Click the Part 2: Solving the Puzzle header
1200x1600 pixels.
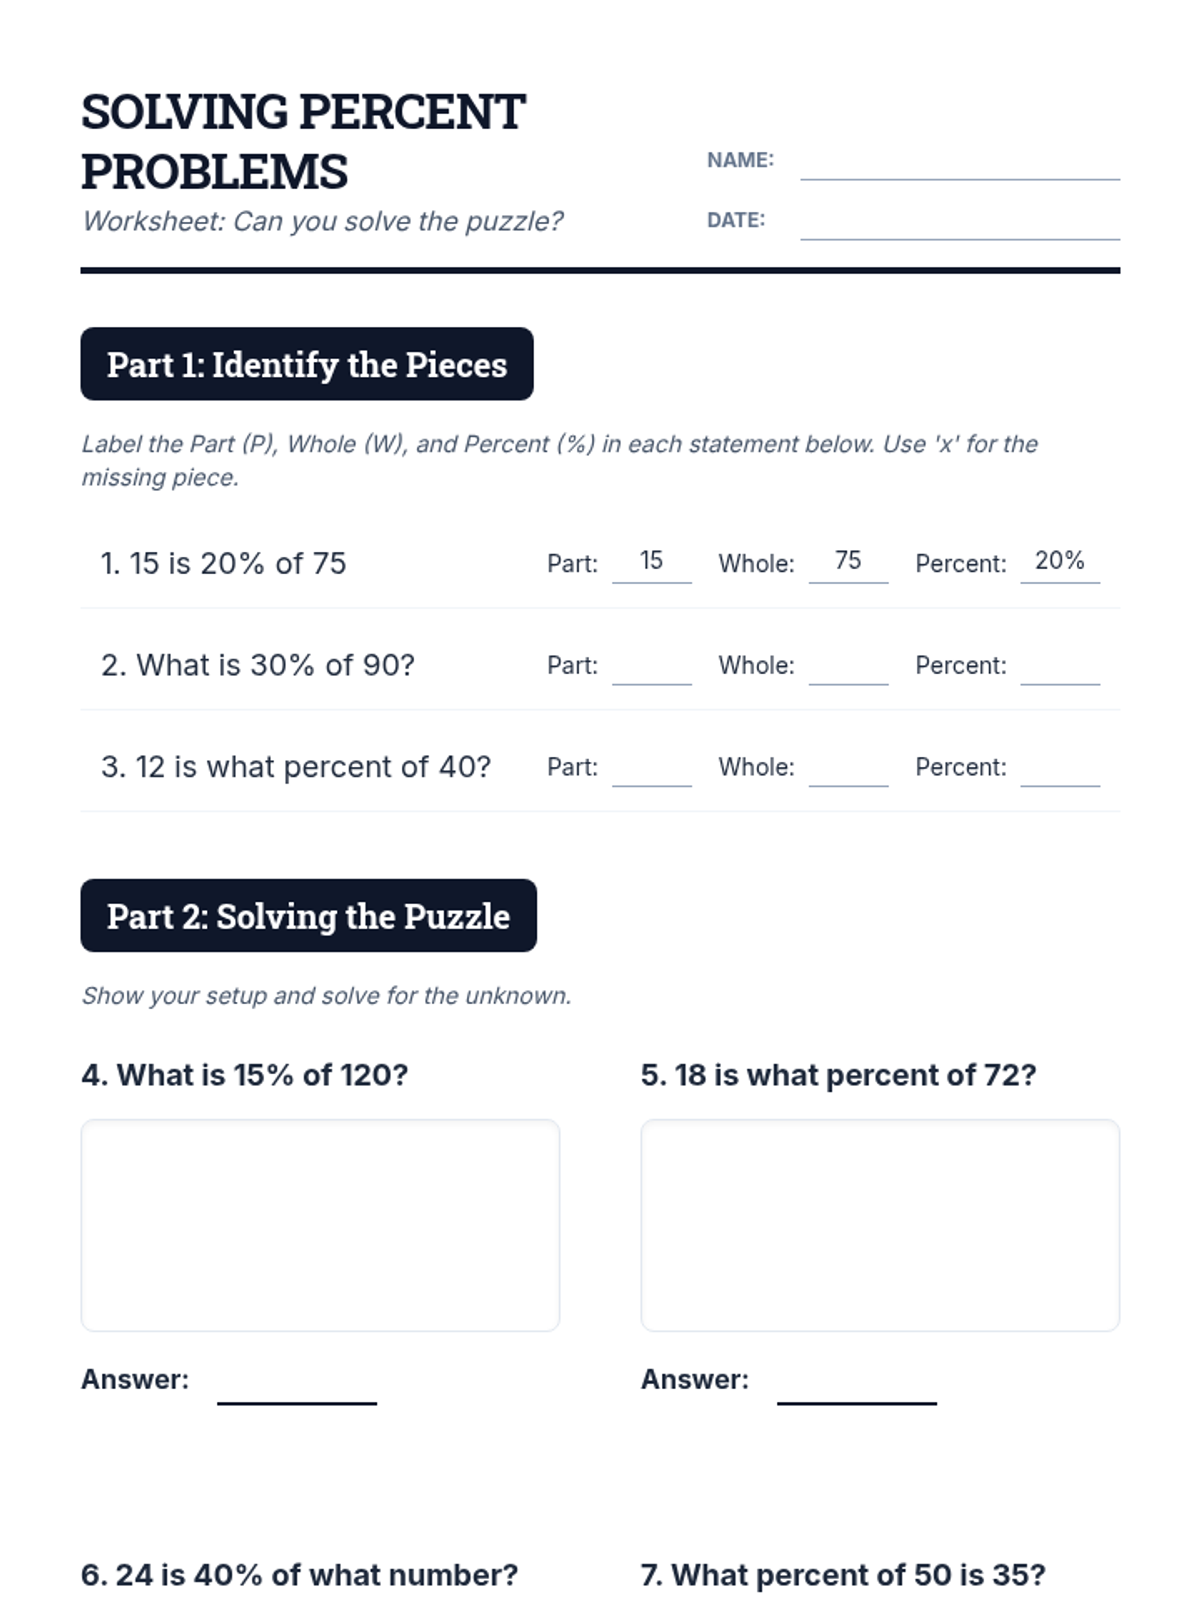308,916
